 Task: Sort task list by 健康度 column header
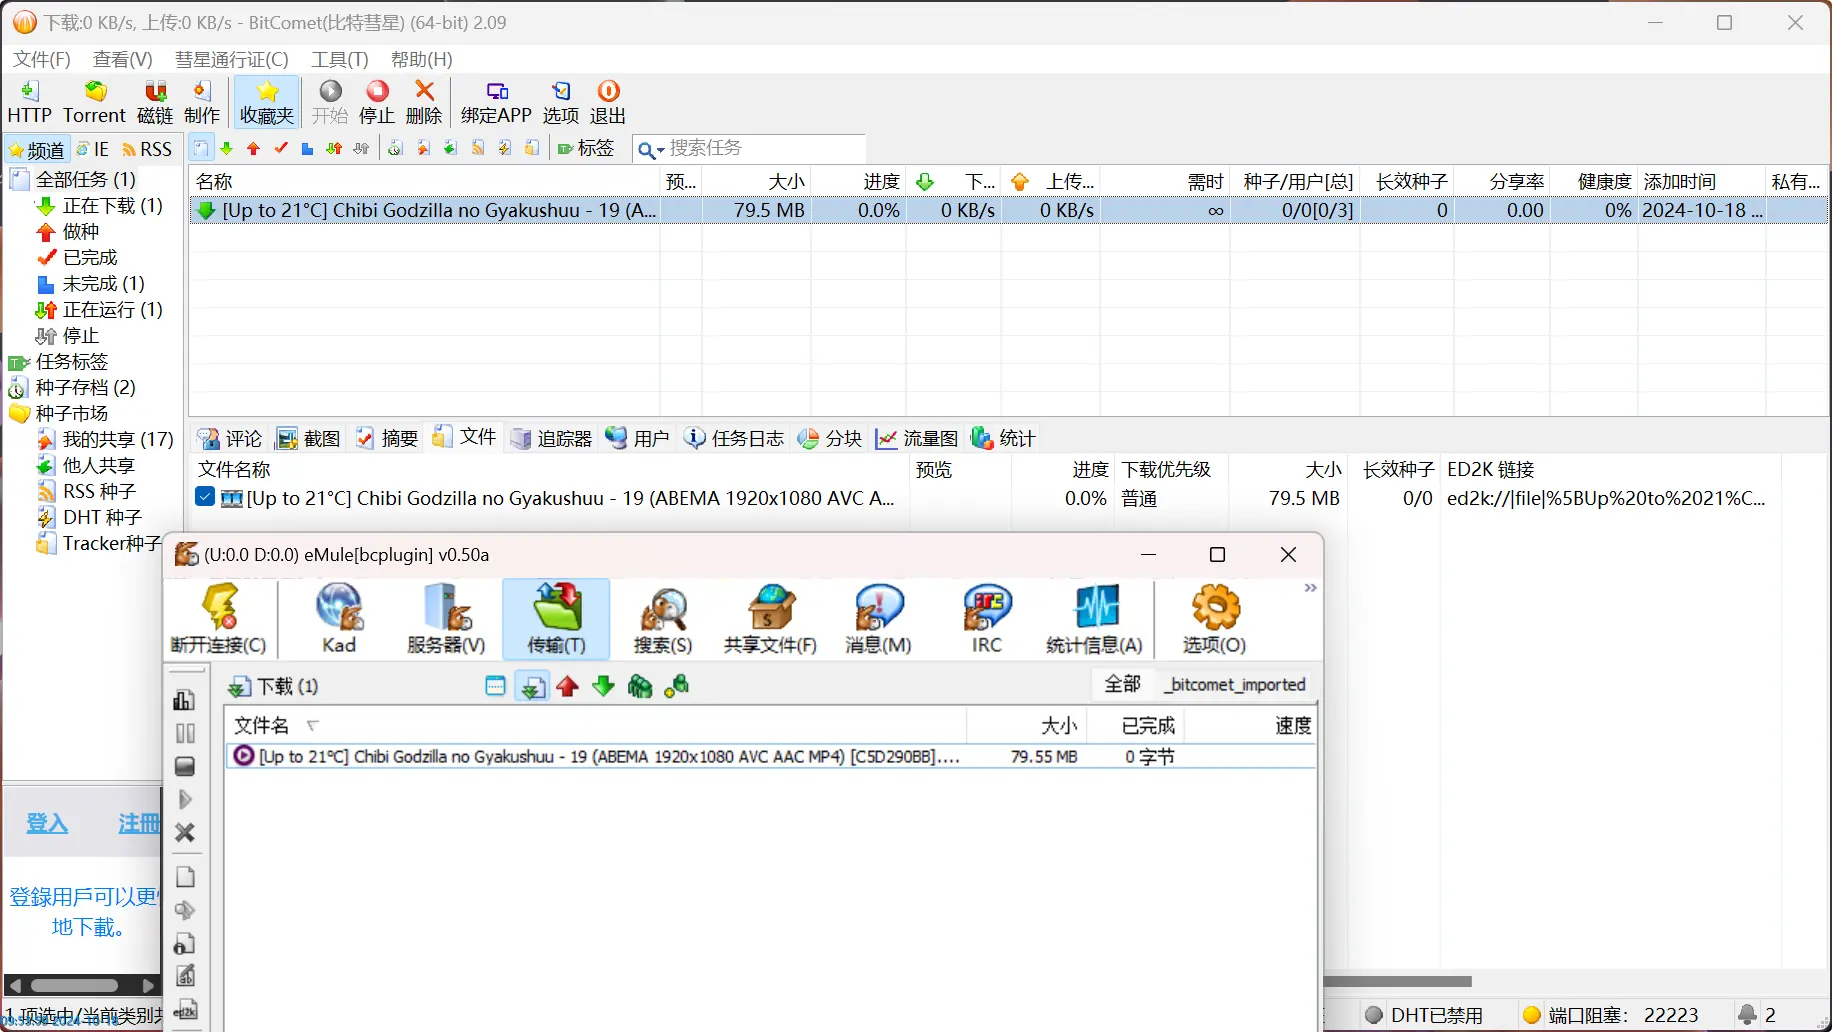click(1594, 181)
